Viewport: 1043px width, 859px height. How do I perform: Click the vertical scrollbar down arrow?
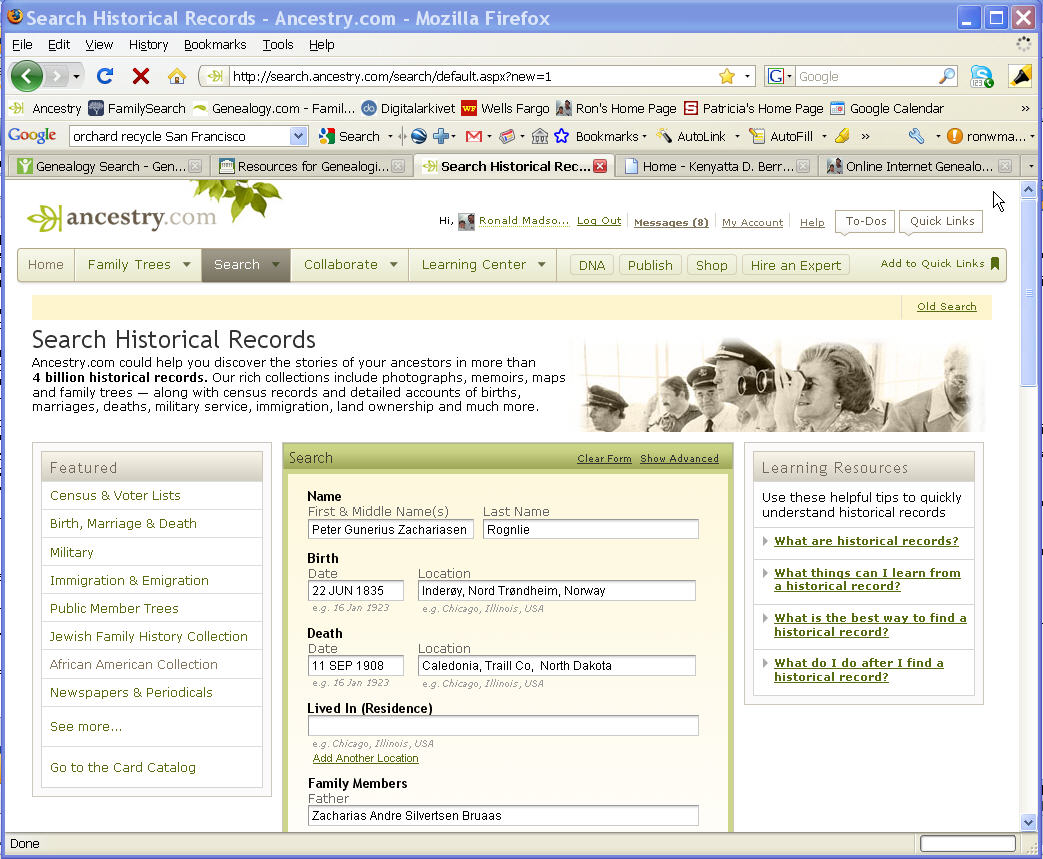(x=1028, y=822)
